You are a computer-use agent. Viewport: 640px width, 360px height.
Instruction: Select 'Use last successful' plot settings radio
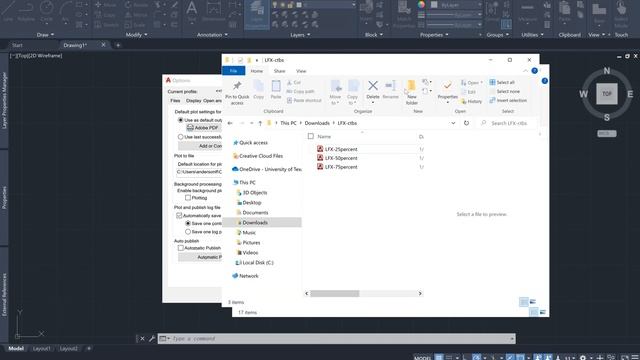[180, 137]
